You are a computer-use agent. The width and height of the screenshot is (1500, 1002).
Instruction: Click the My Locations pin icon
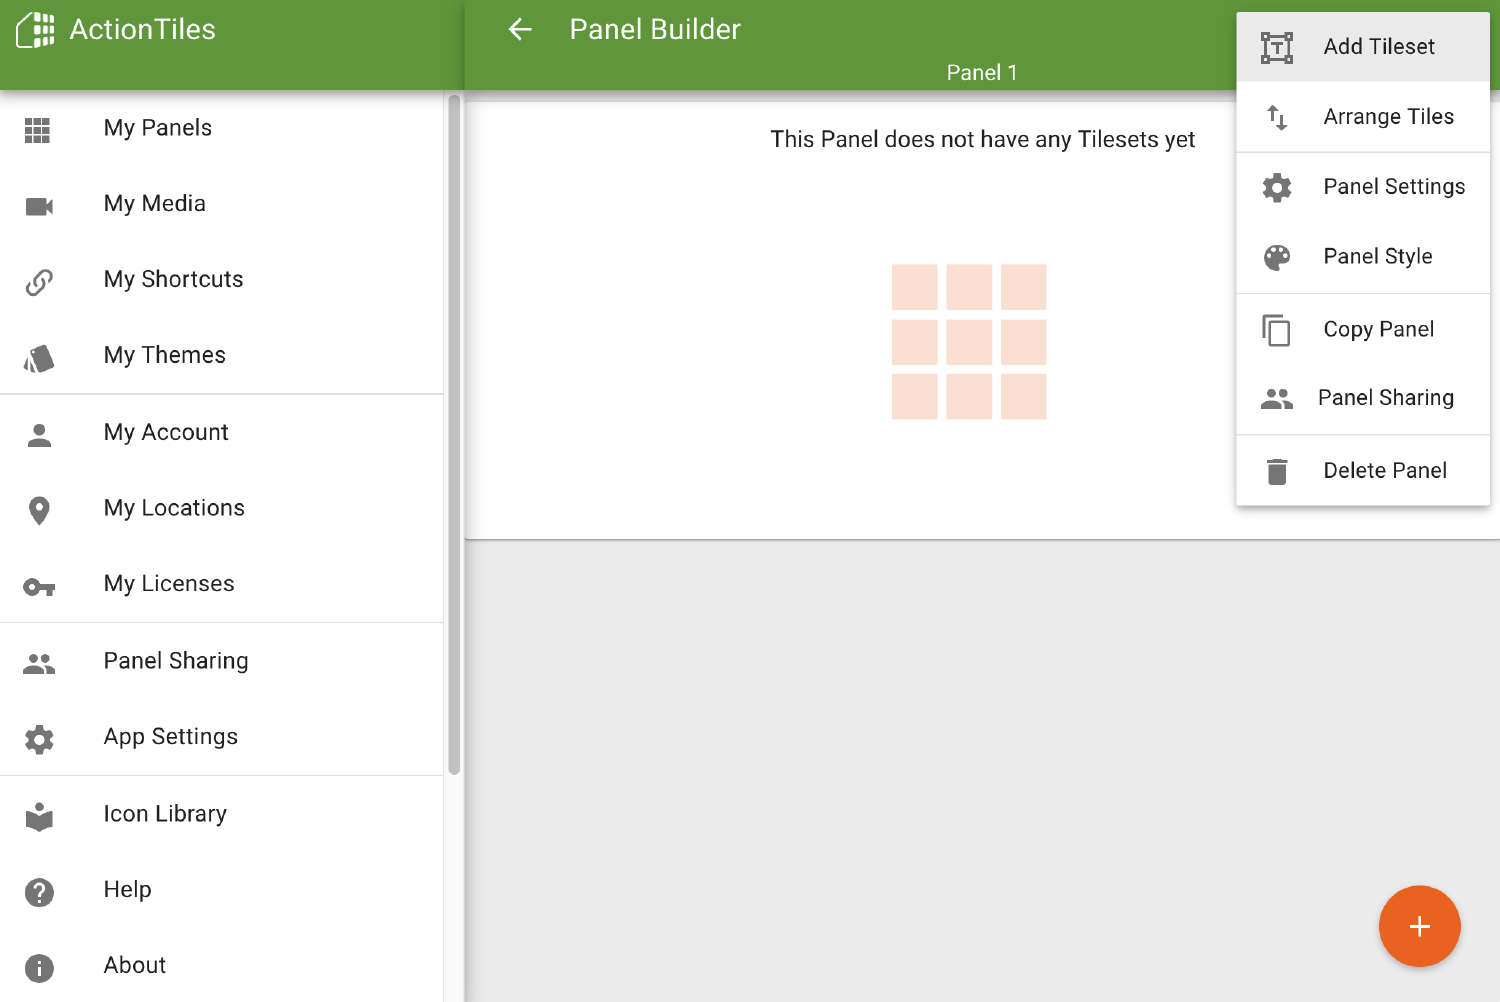click(x=38, y=510)
